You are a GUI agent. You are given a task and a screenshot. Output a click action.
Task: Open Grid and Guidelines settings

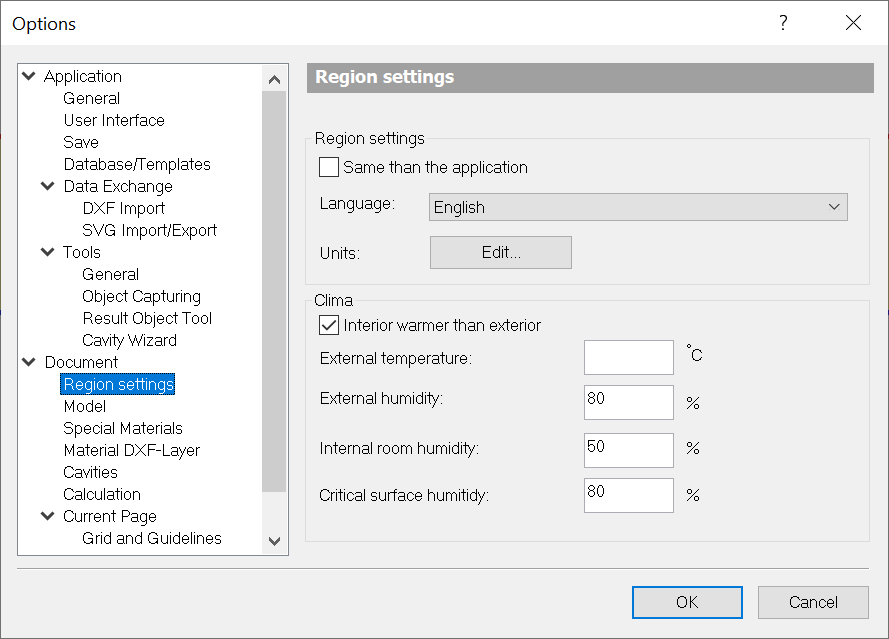point(152,538)
